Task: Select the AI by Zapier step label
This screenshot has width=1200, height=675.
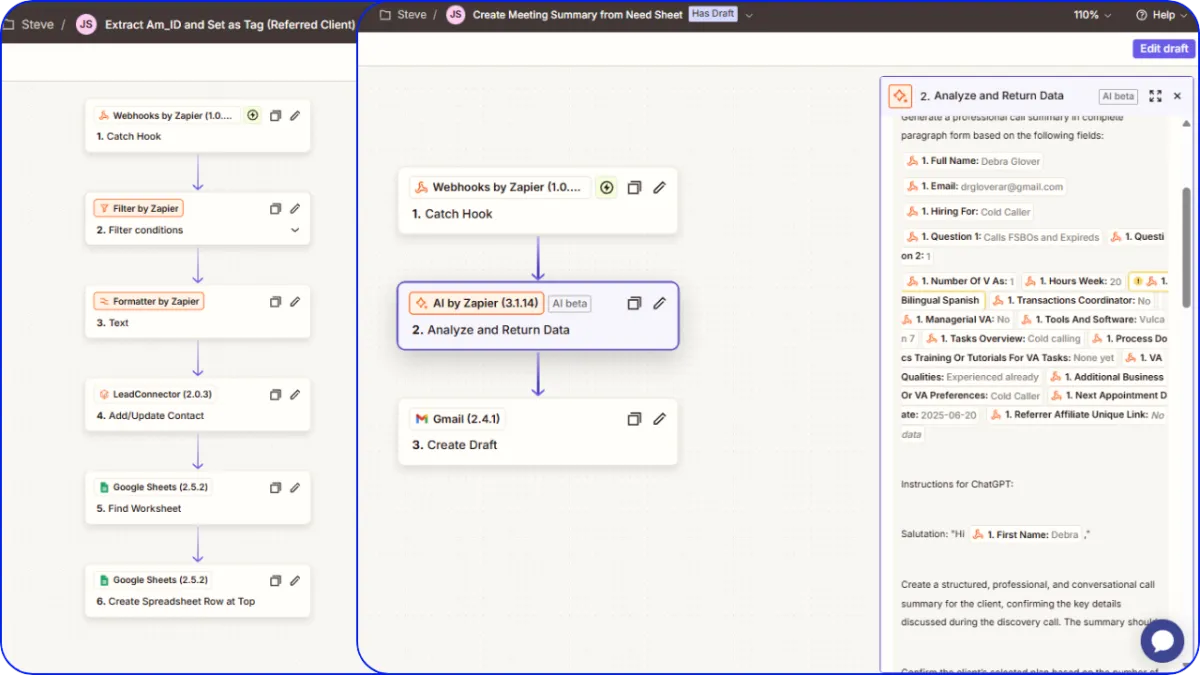Action: click(475, 303)
